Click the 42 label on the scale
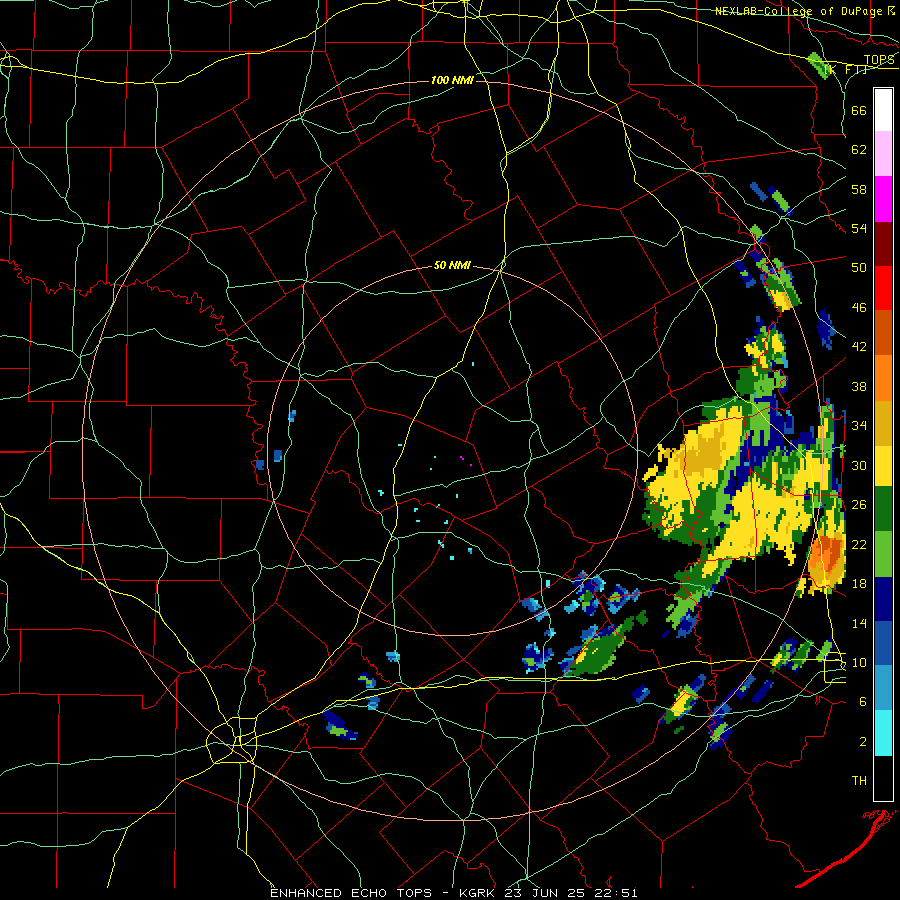900x900 pixels. click(x=859, y=347)
